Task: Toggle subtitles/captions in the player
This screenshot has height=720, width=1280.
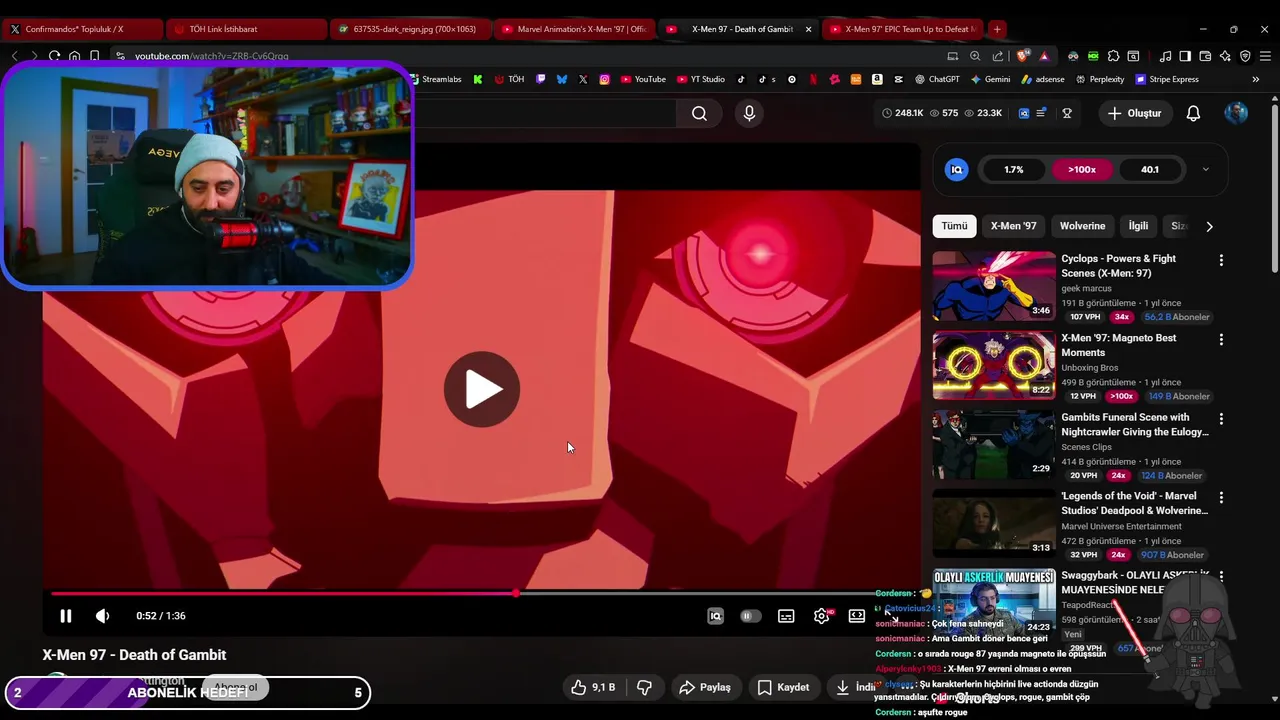Action: [786, 616]
